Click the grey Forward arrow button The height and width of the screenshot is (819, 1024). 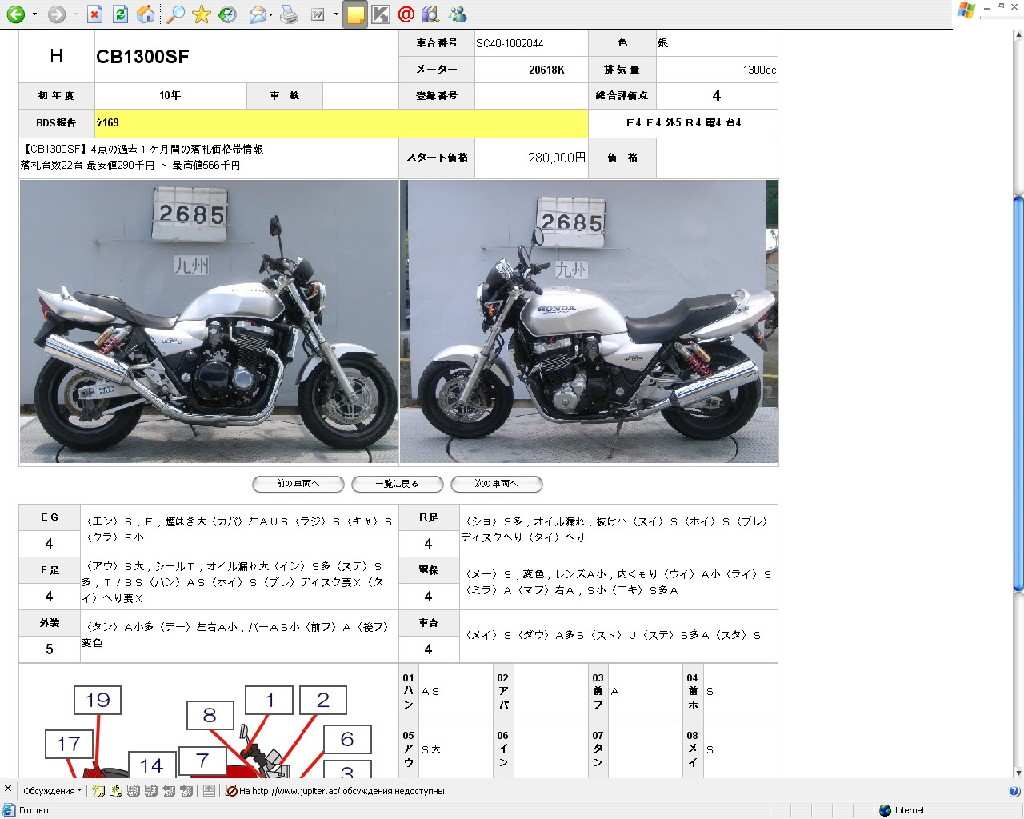coord(57,14)
